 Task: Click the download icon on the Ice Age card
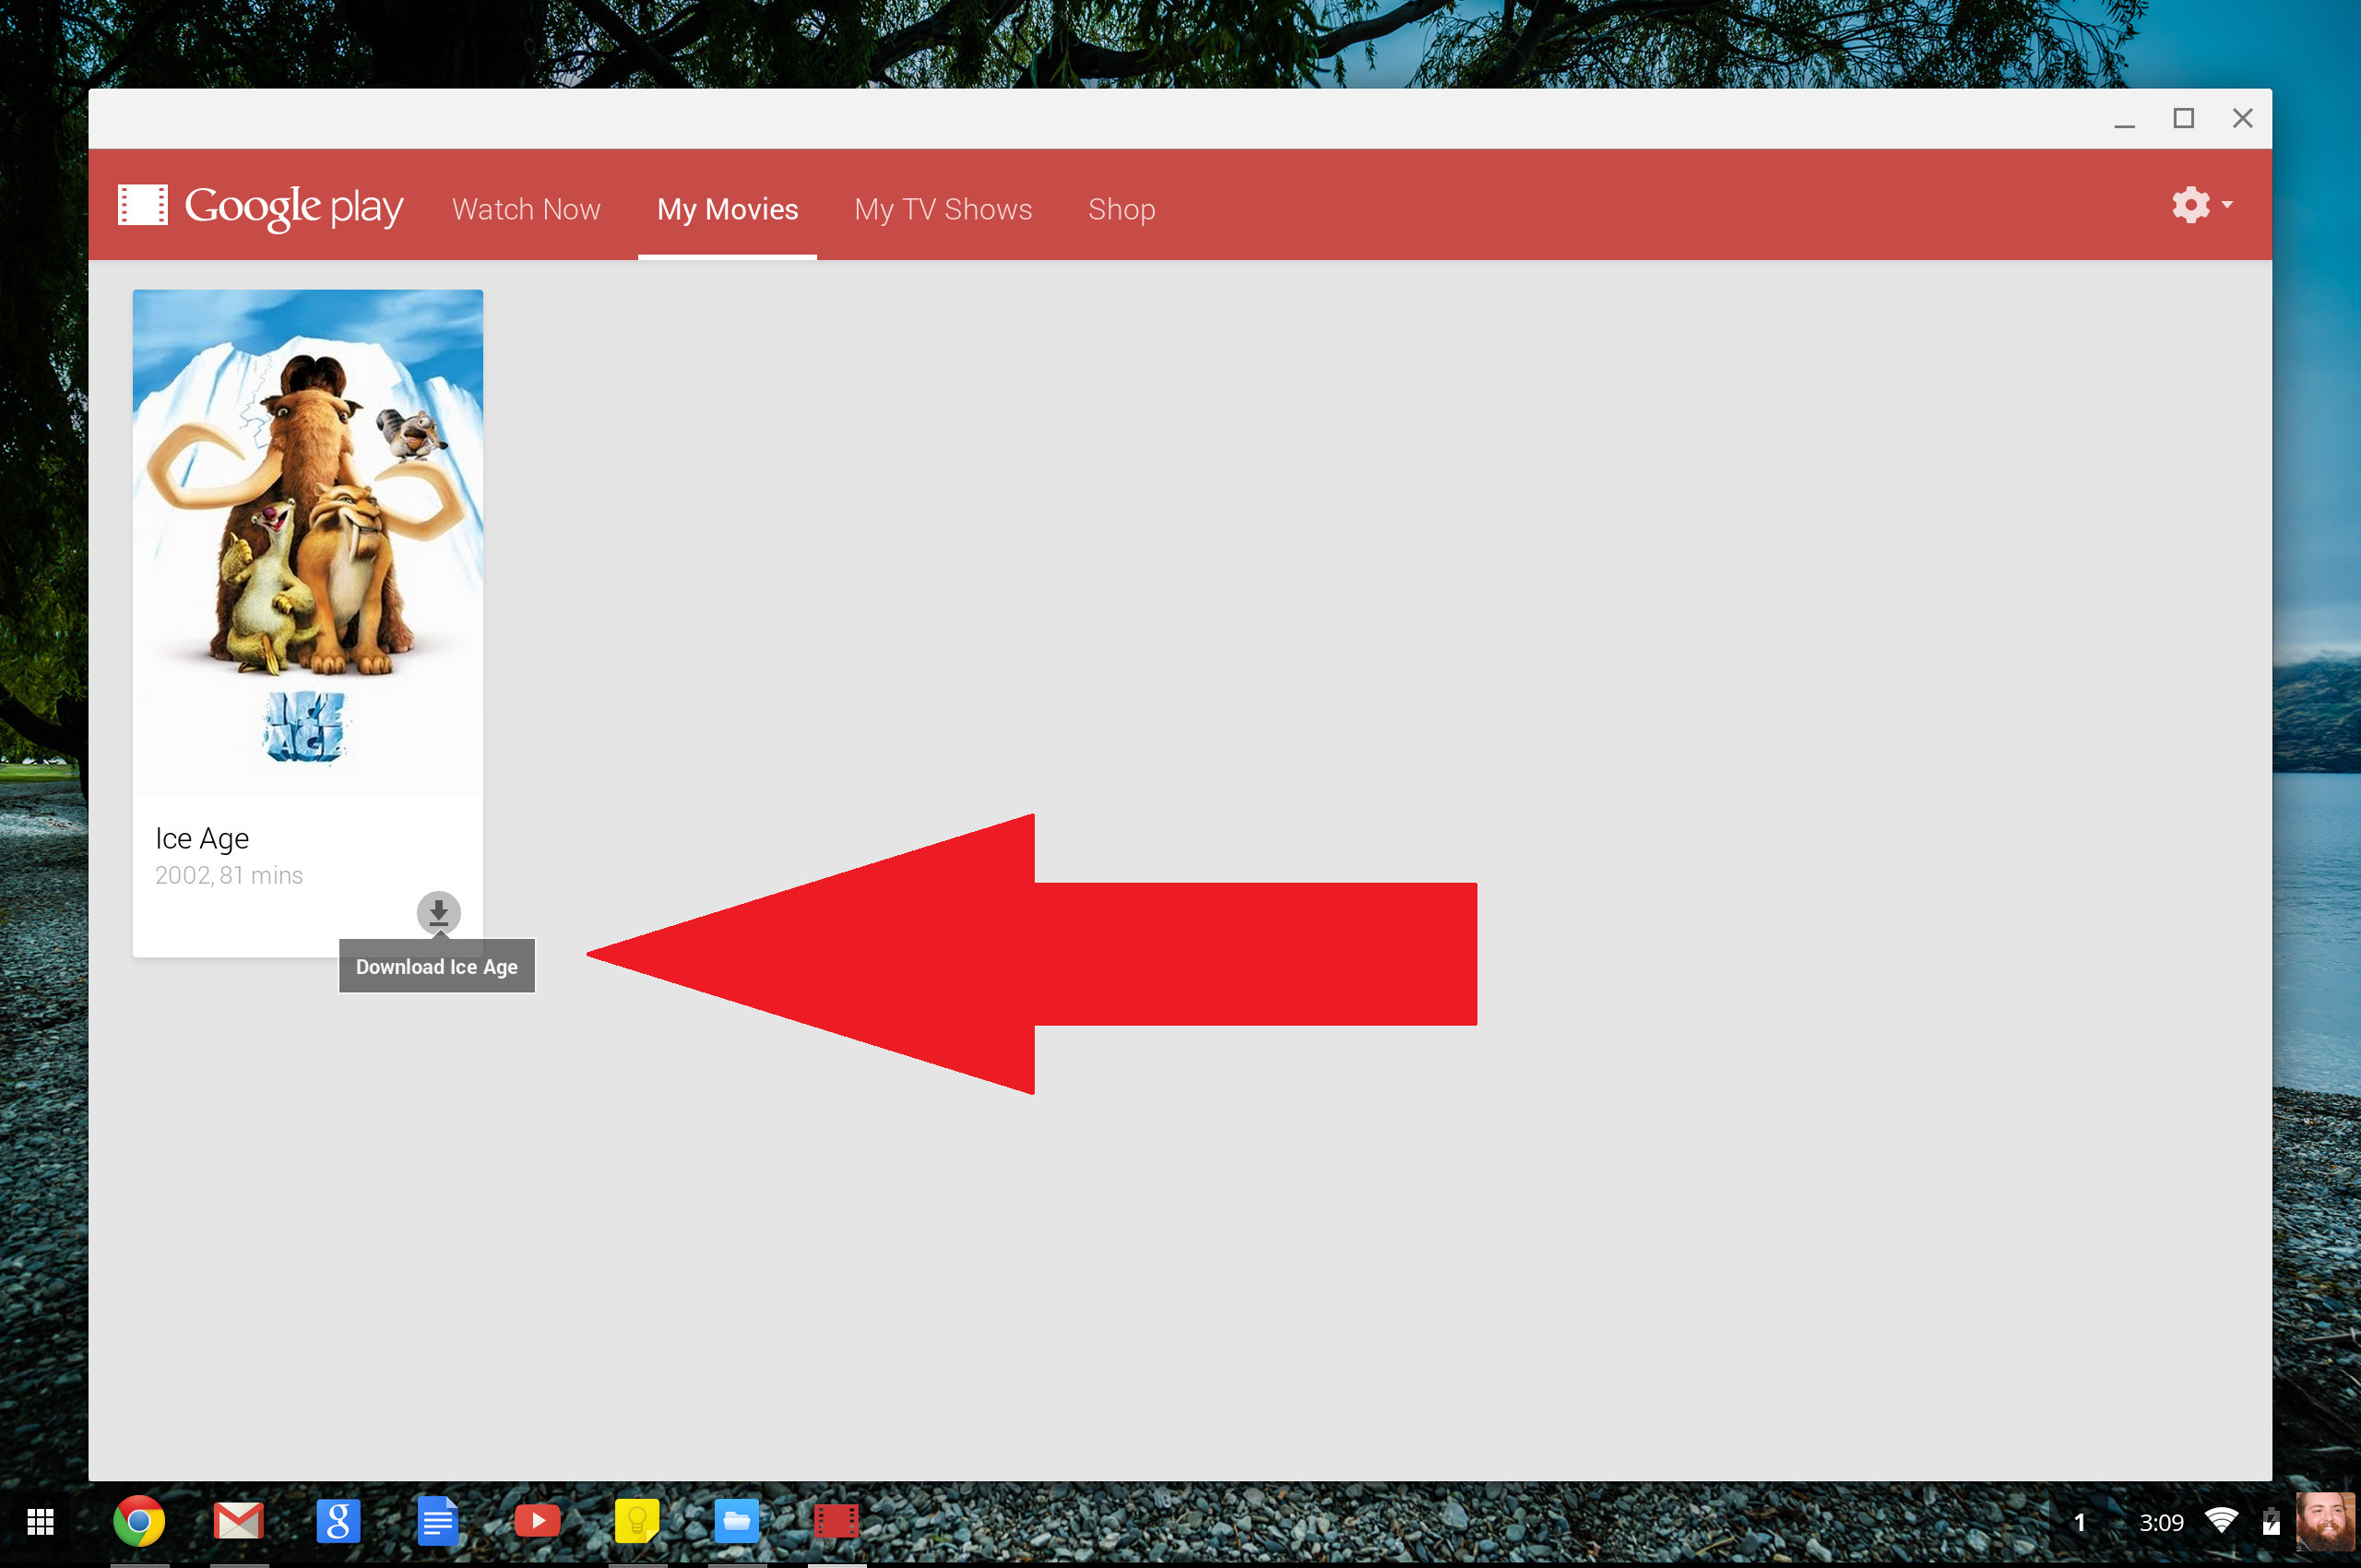pos(438,912)
